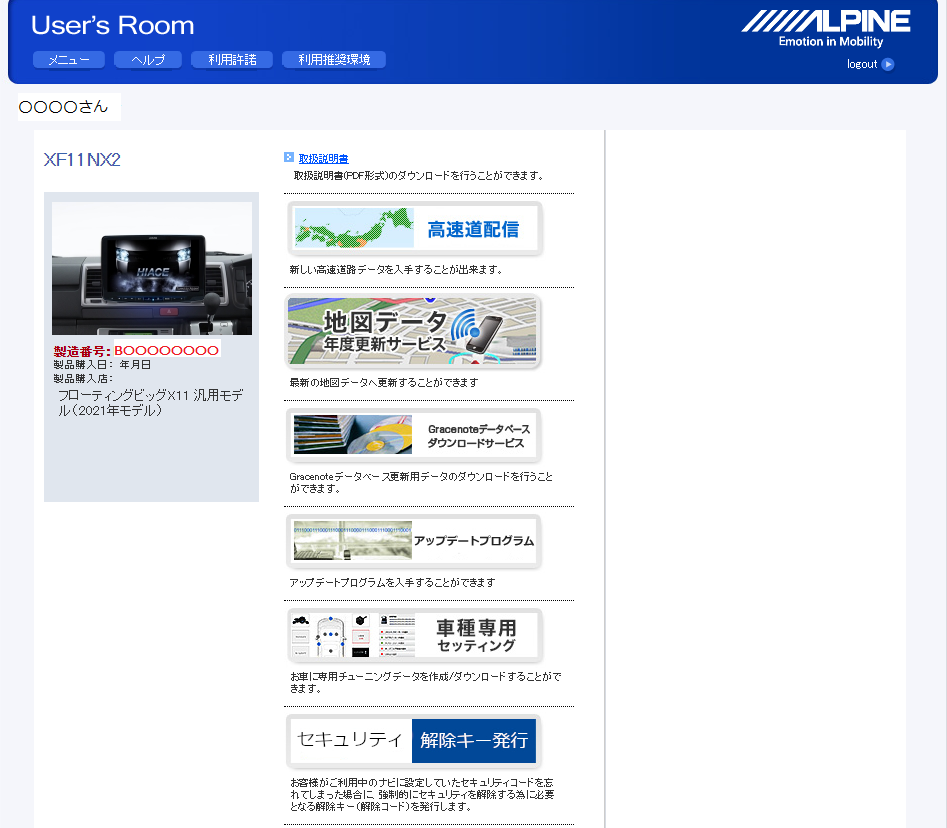Viewport: 947px width, 828px height.
Task: Click the ヘルプ help button
Action: pos(147,60)
